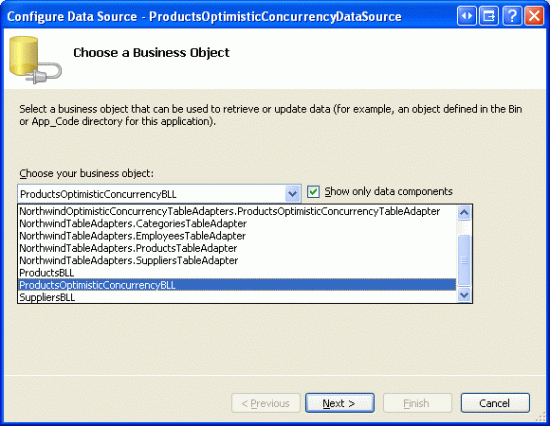The width and height of the screenshot is (550, 426).
Task: Close the Configure Data Source dialog
Action: coord(534,16)
